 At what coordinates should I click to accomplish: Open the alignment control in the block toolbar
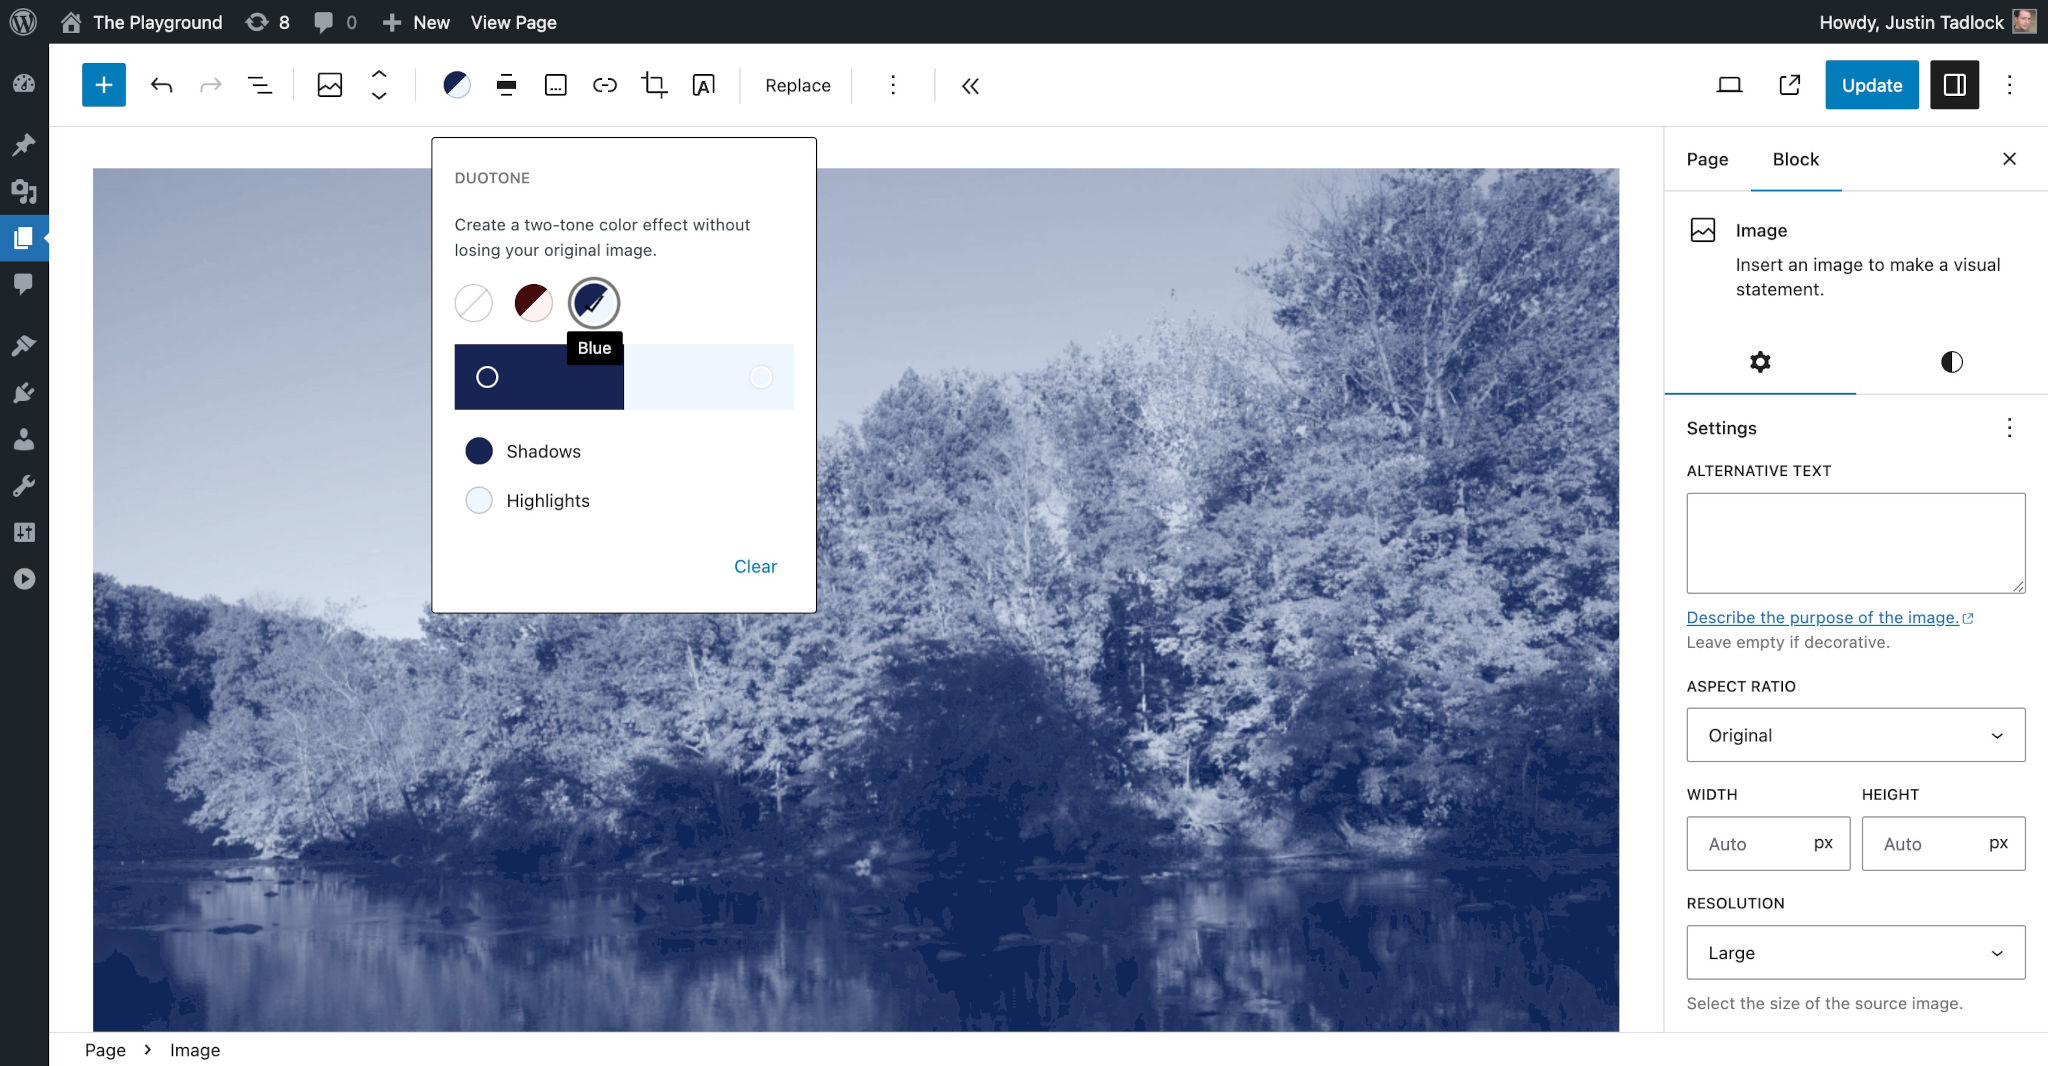pyautogui.click(x=506, y=85)
